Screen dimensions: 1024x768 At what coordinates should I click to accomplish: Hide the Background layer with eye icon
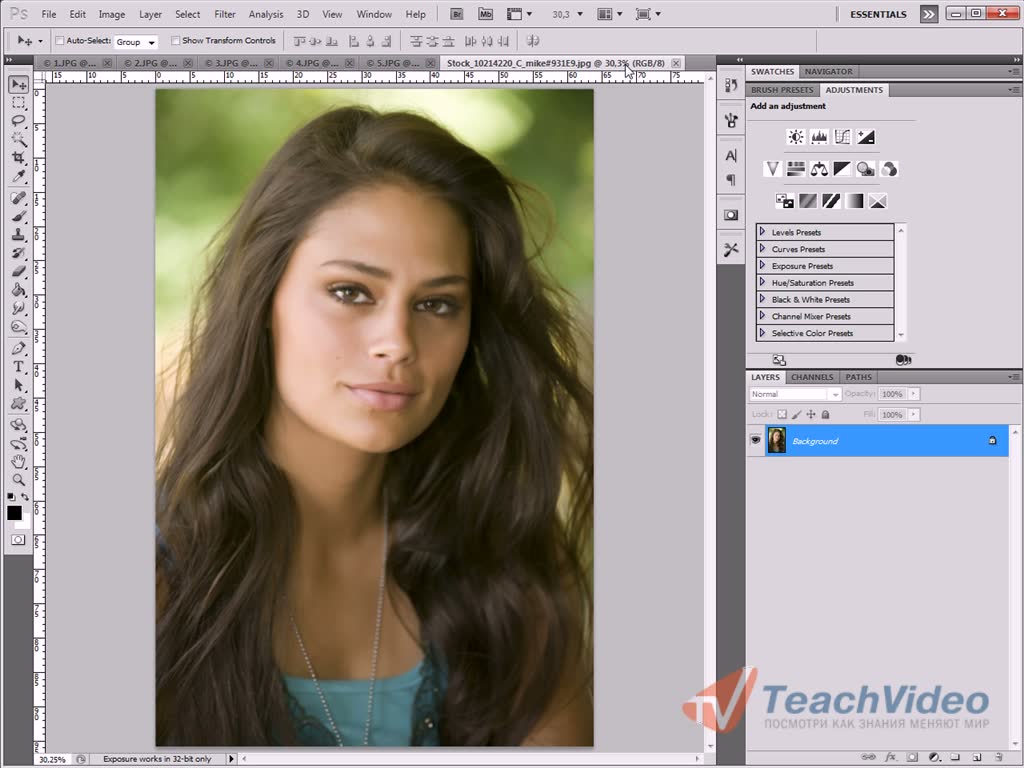pyautogui.click(x=756, y=440)
